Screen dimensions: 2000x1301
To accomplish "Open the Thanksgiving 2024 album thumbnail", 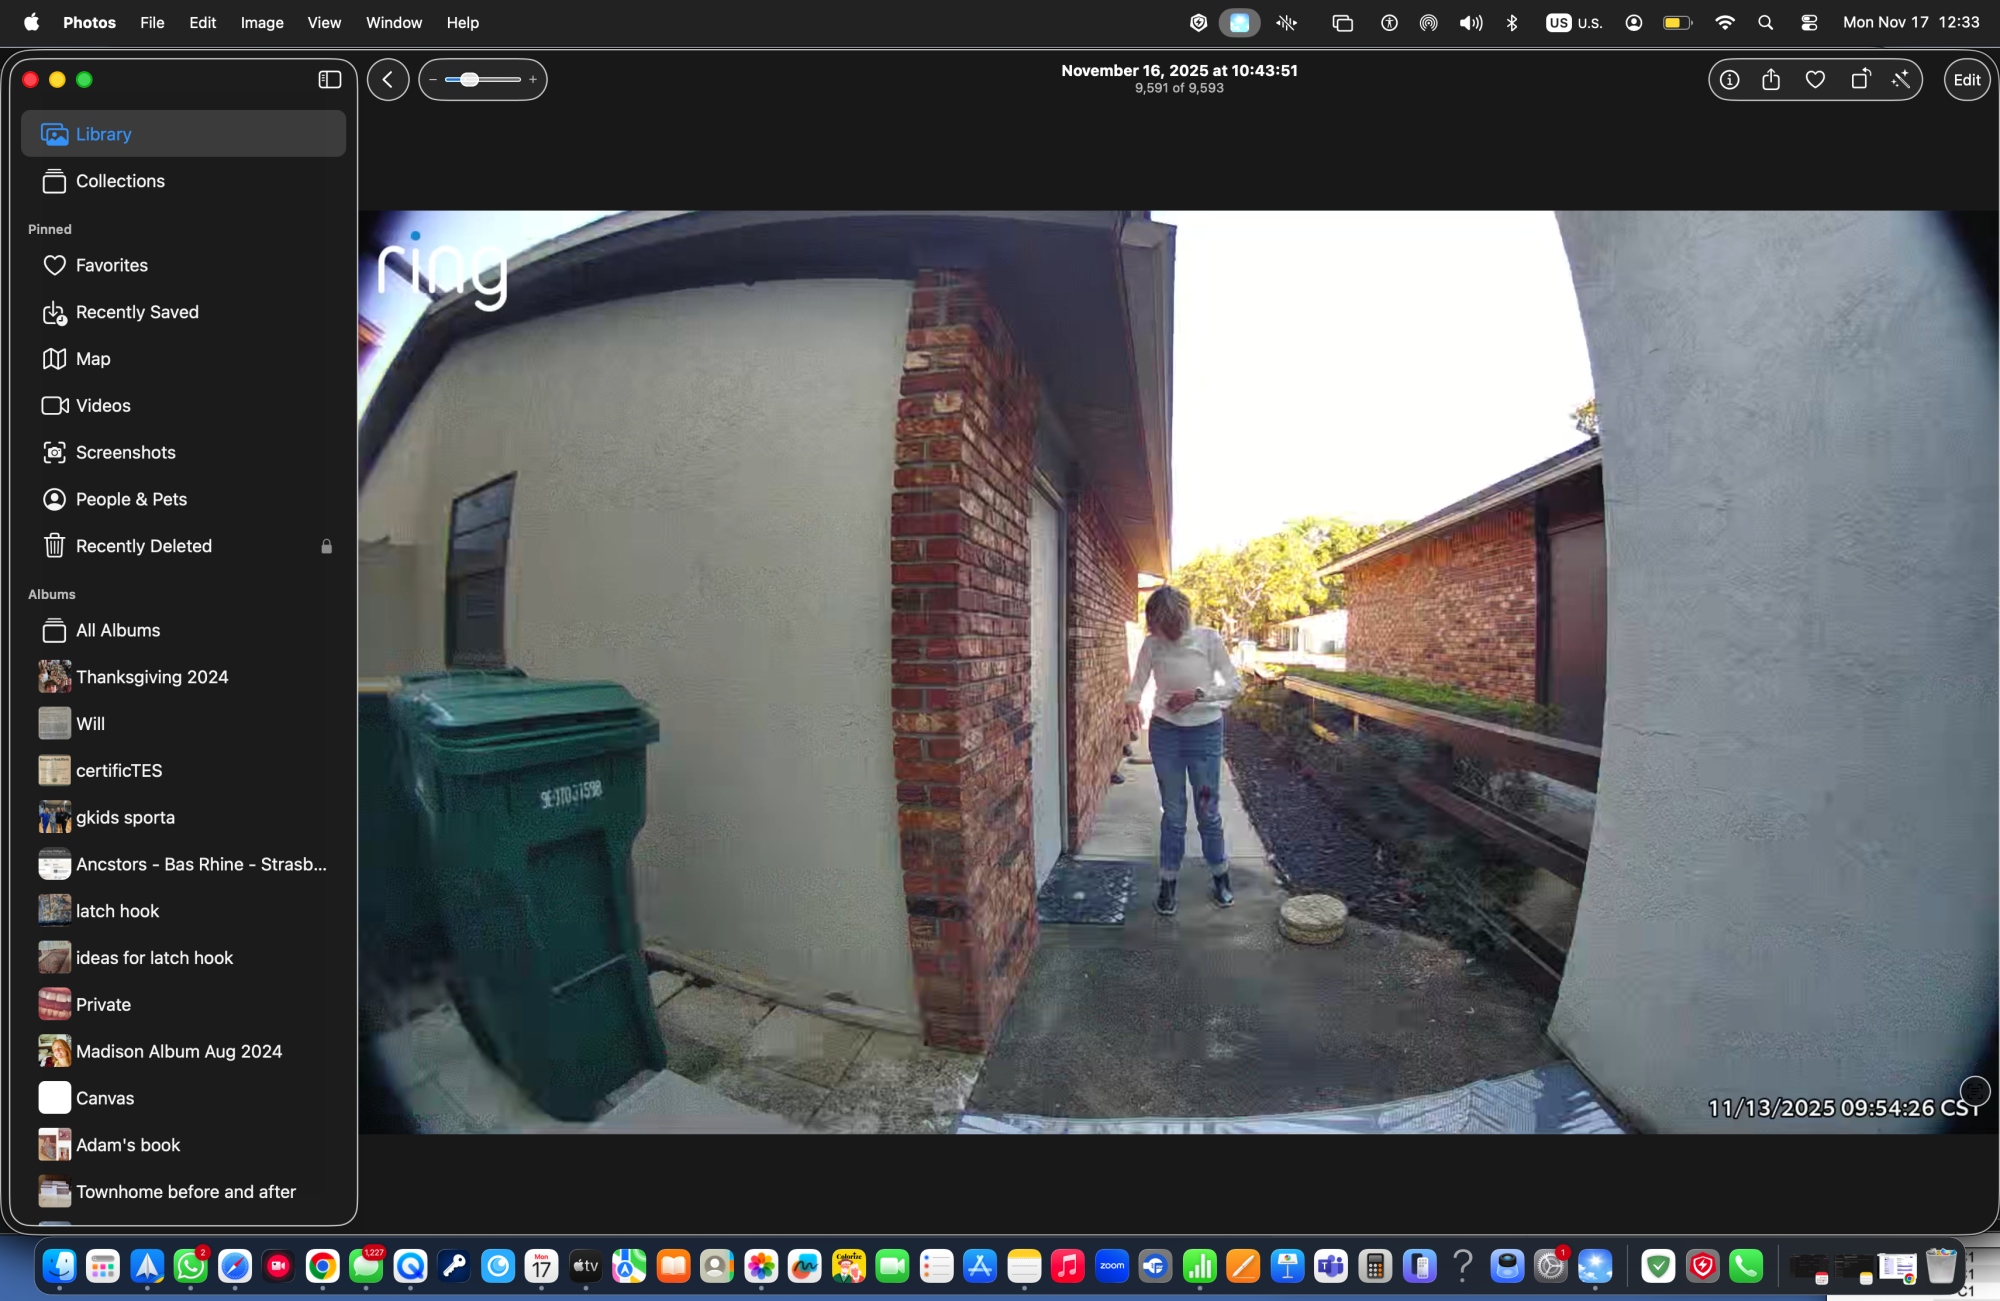I will pos(55,677).
